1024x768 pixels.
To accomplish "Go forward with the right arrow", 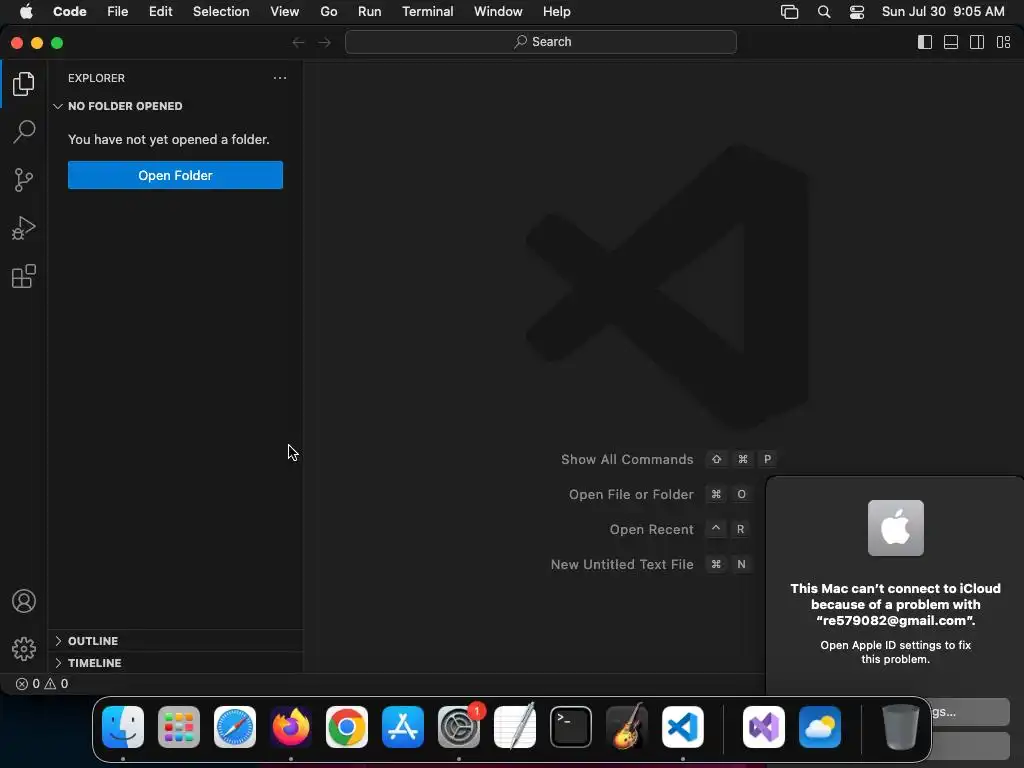I will (x=325, y=42).
